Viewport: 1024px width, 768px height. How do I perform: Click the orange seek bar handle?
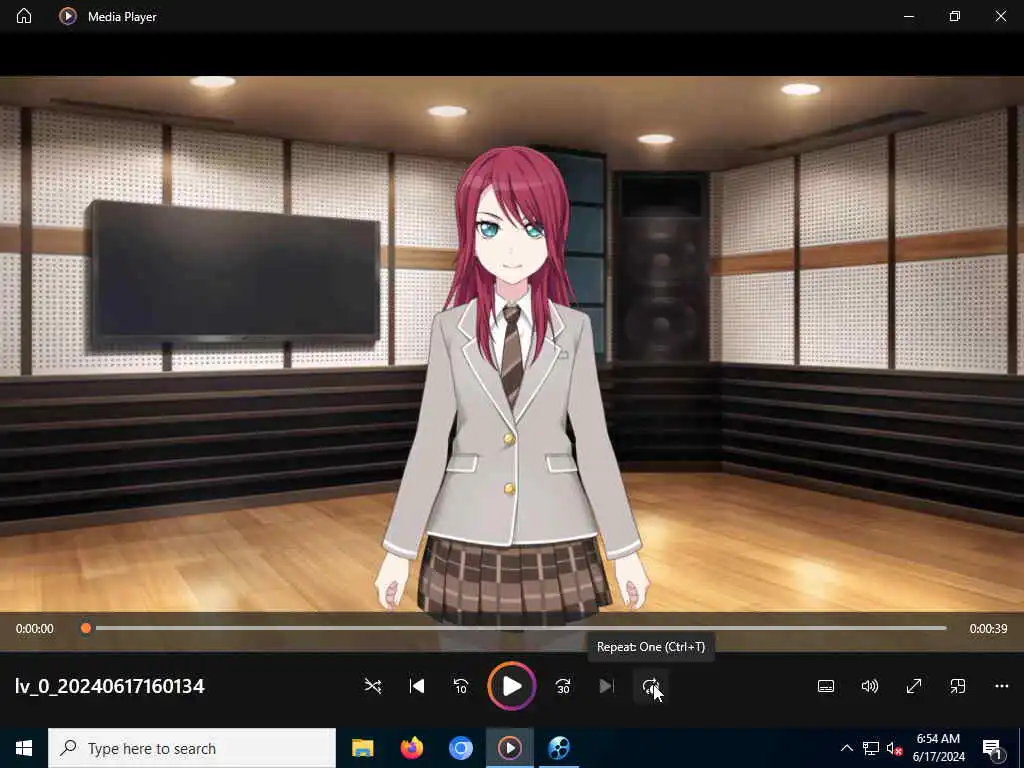(x=86, y=628)
